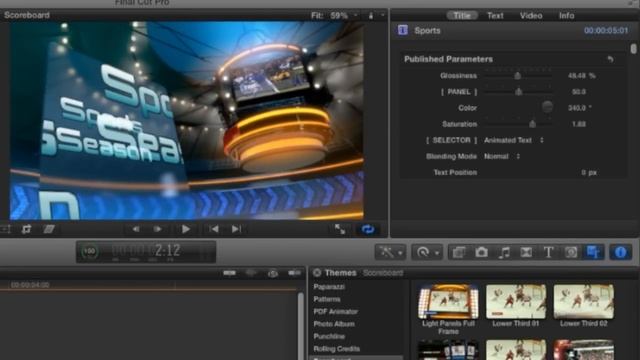
Task: Click the Color angle value 340.0
Action: pyautogui.click(x=580, y=108)
